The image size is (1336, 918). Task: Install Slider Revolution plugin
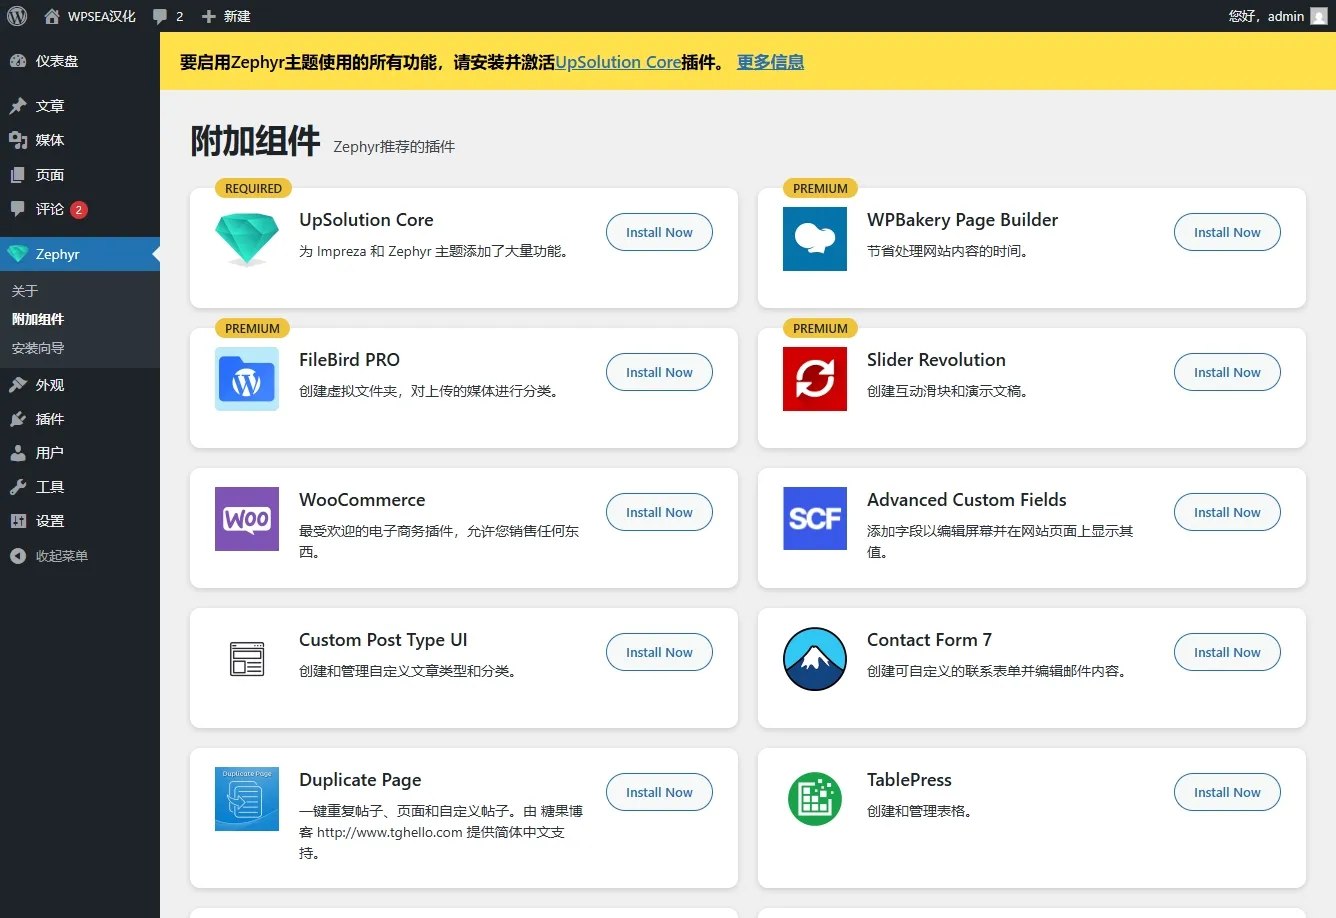1227,372
